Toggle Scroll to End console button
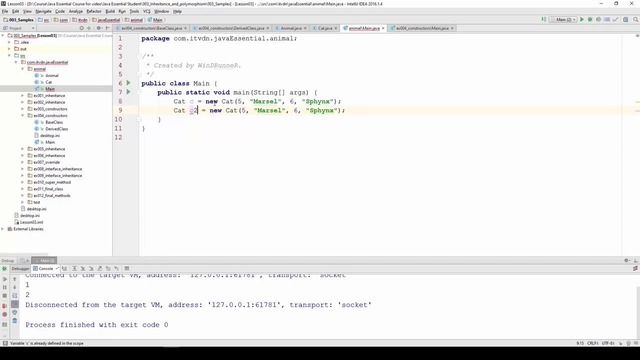 point(15,304)
